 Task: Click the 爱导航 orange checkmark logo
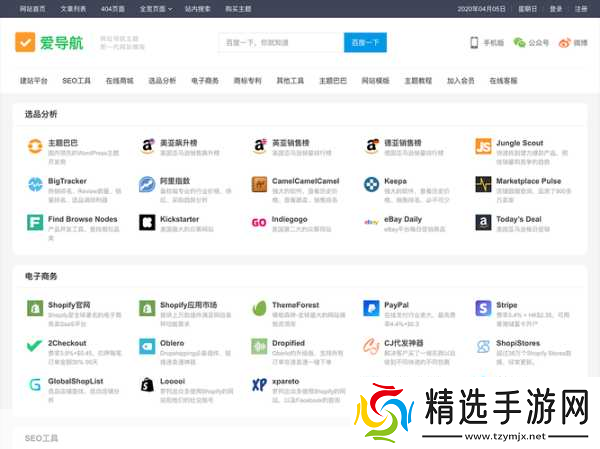[25, 42]
